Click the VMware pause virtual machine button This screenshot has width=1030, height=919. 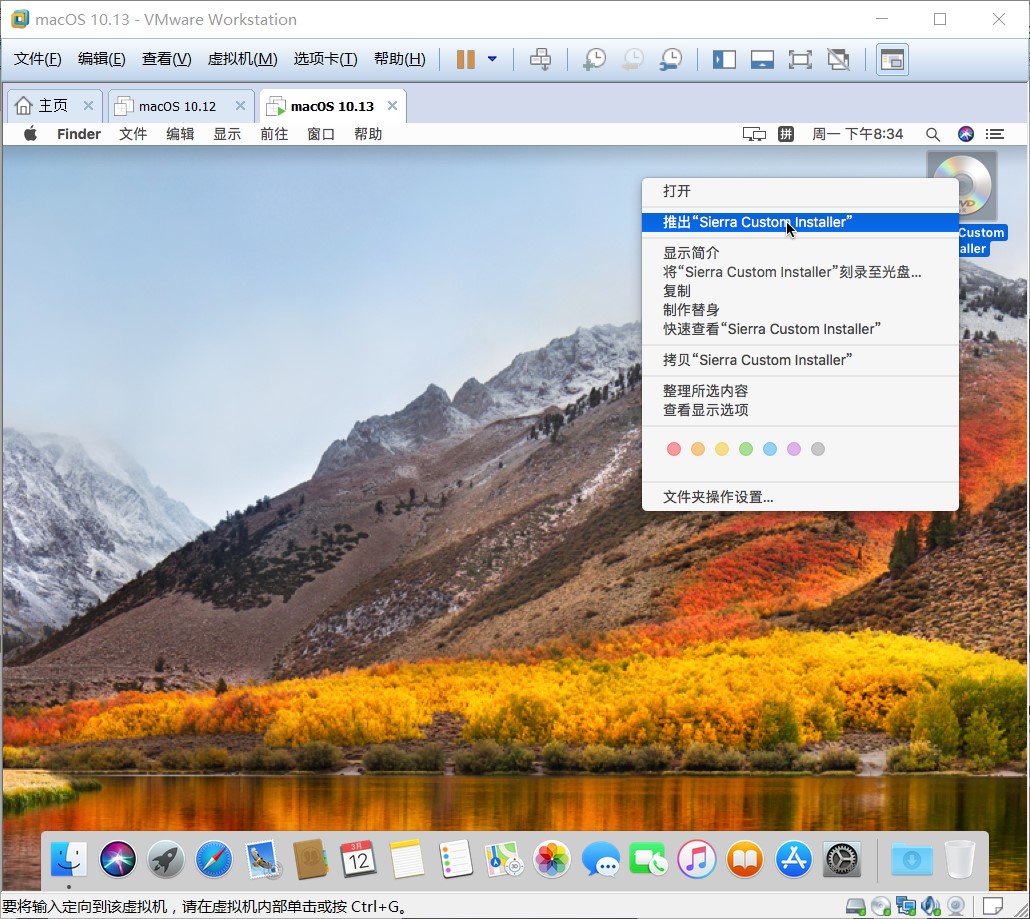tap(466, 59)
